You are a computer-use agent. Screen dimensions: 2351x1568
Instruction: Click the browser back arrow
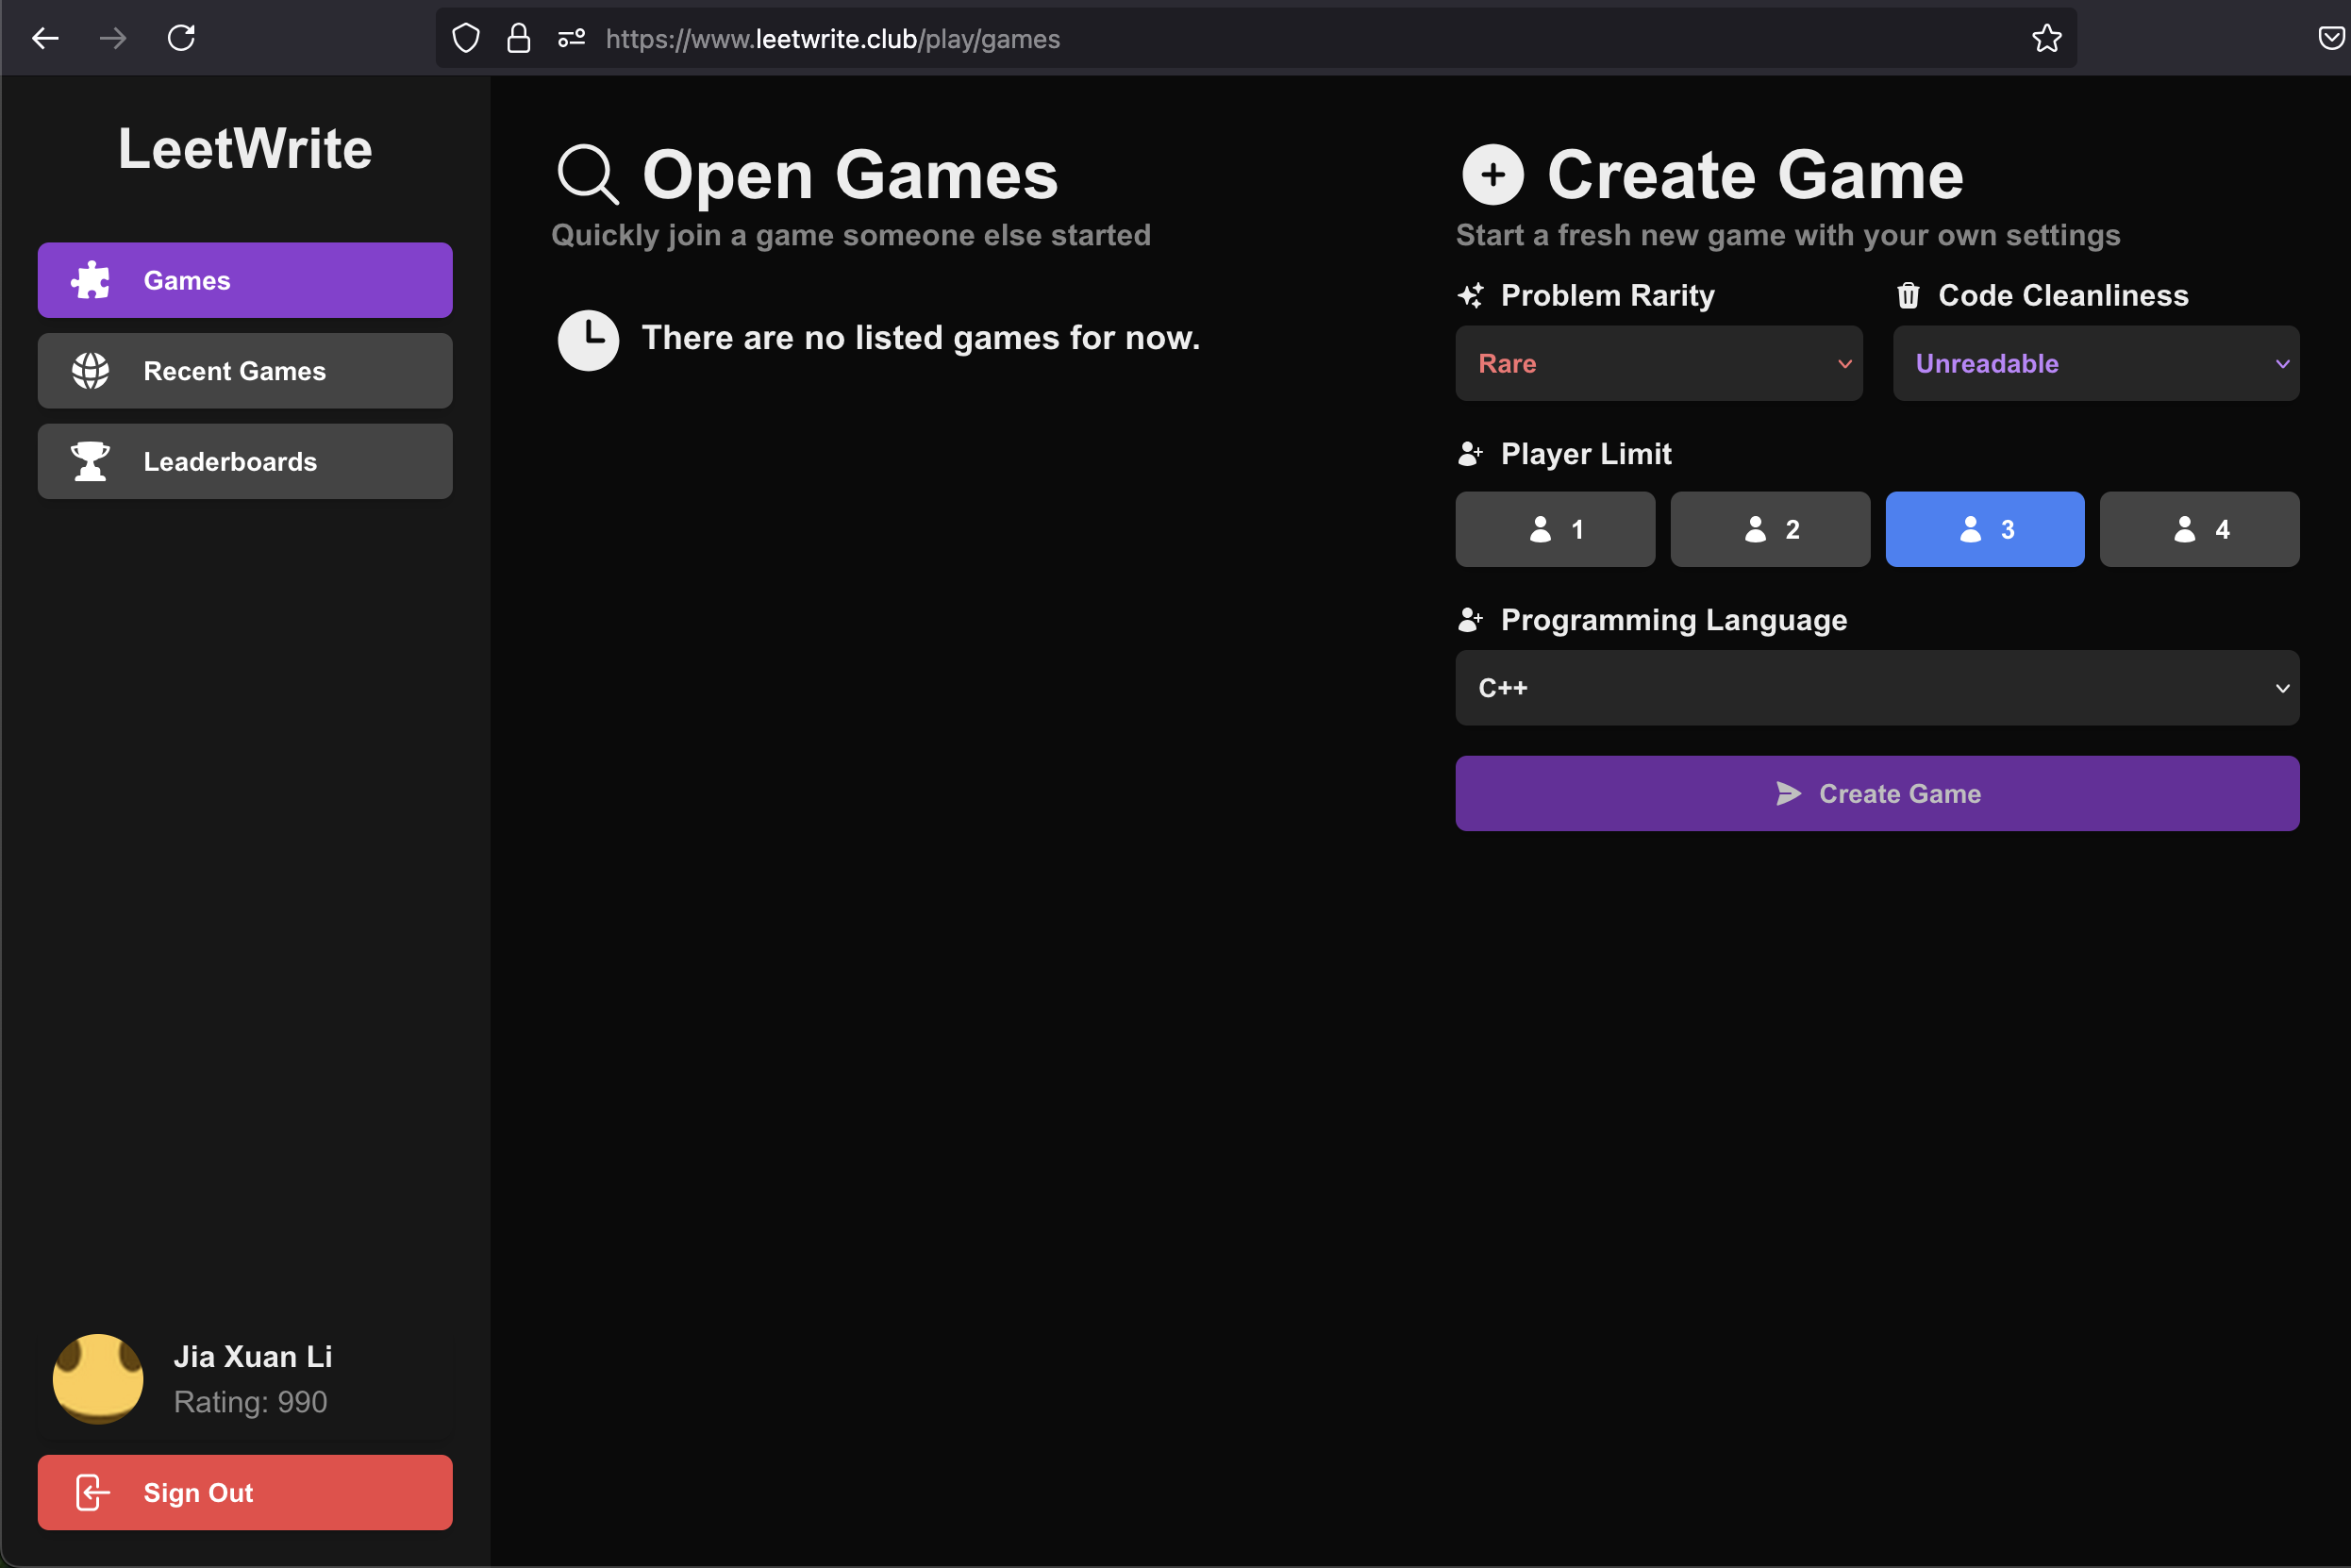point(45,39)
